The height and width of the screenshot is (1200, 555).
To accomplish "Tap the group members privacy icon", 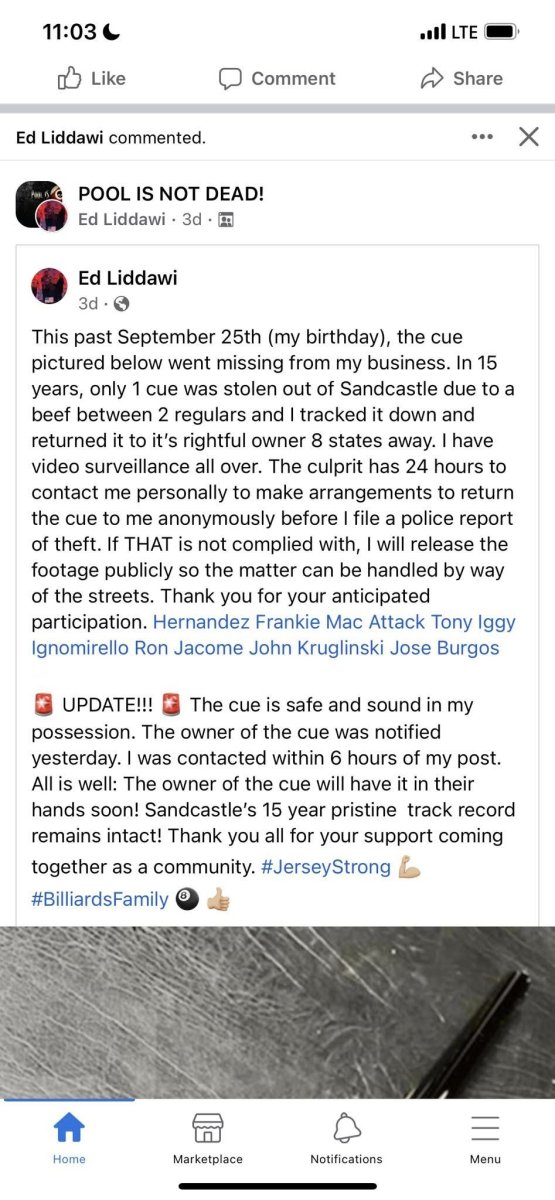I will point(225,220).
